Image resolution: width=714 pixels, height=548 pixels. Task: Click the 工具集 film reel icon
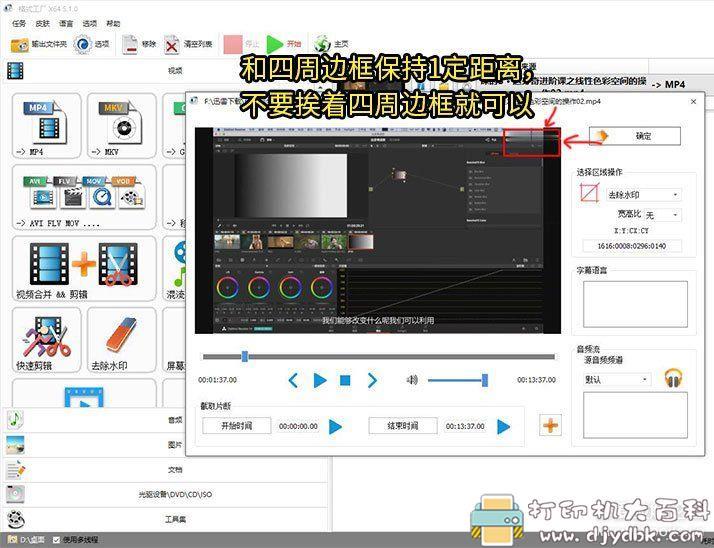[16, 519]
